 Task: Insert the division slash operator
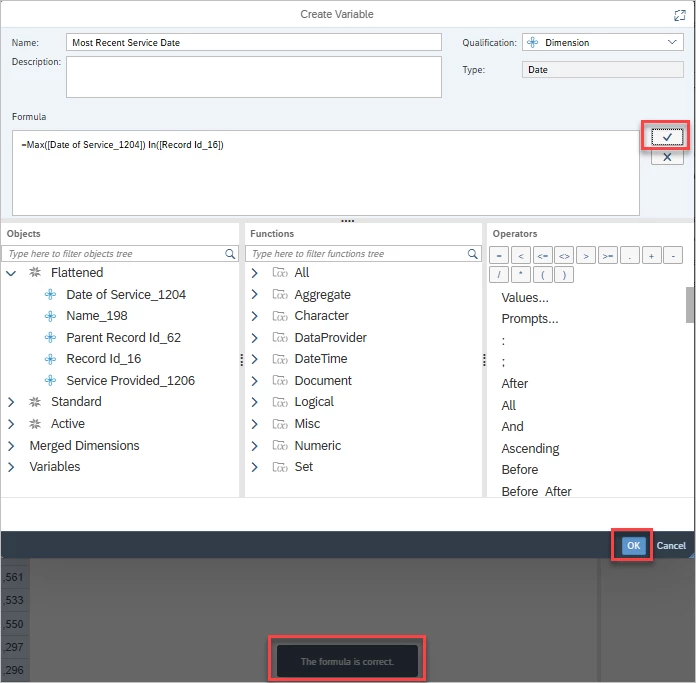pyautogui.click(x=499, y=275)
